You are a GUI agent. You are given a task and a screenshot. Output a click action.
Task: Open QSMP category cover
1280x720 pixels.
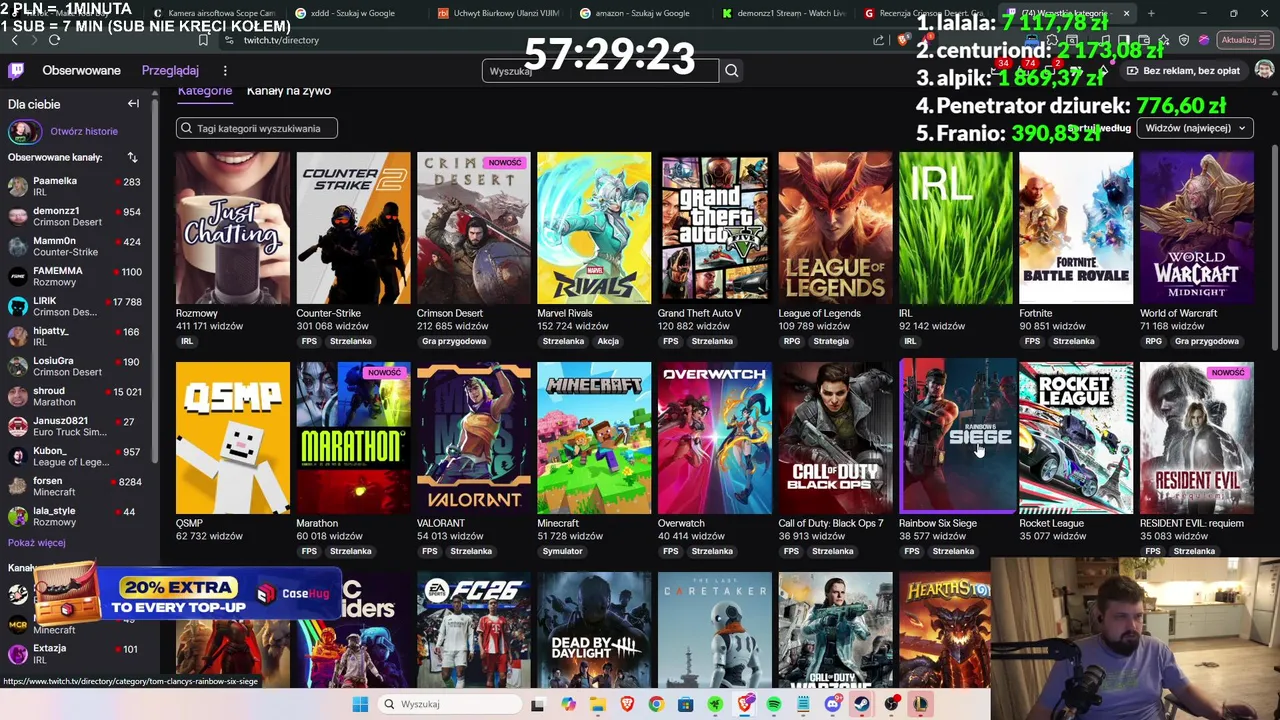(233, 438)
